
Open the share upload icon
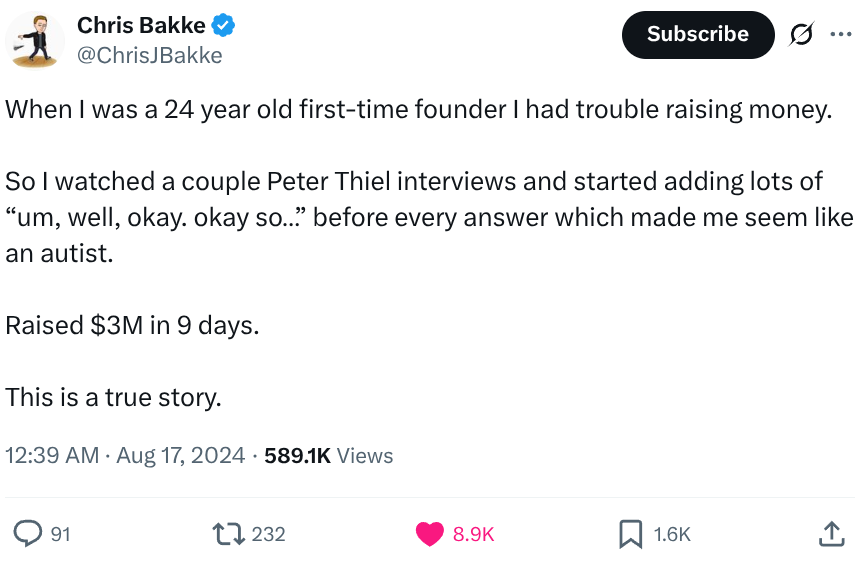point(831,533)
